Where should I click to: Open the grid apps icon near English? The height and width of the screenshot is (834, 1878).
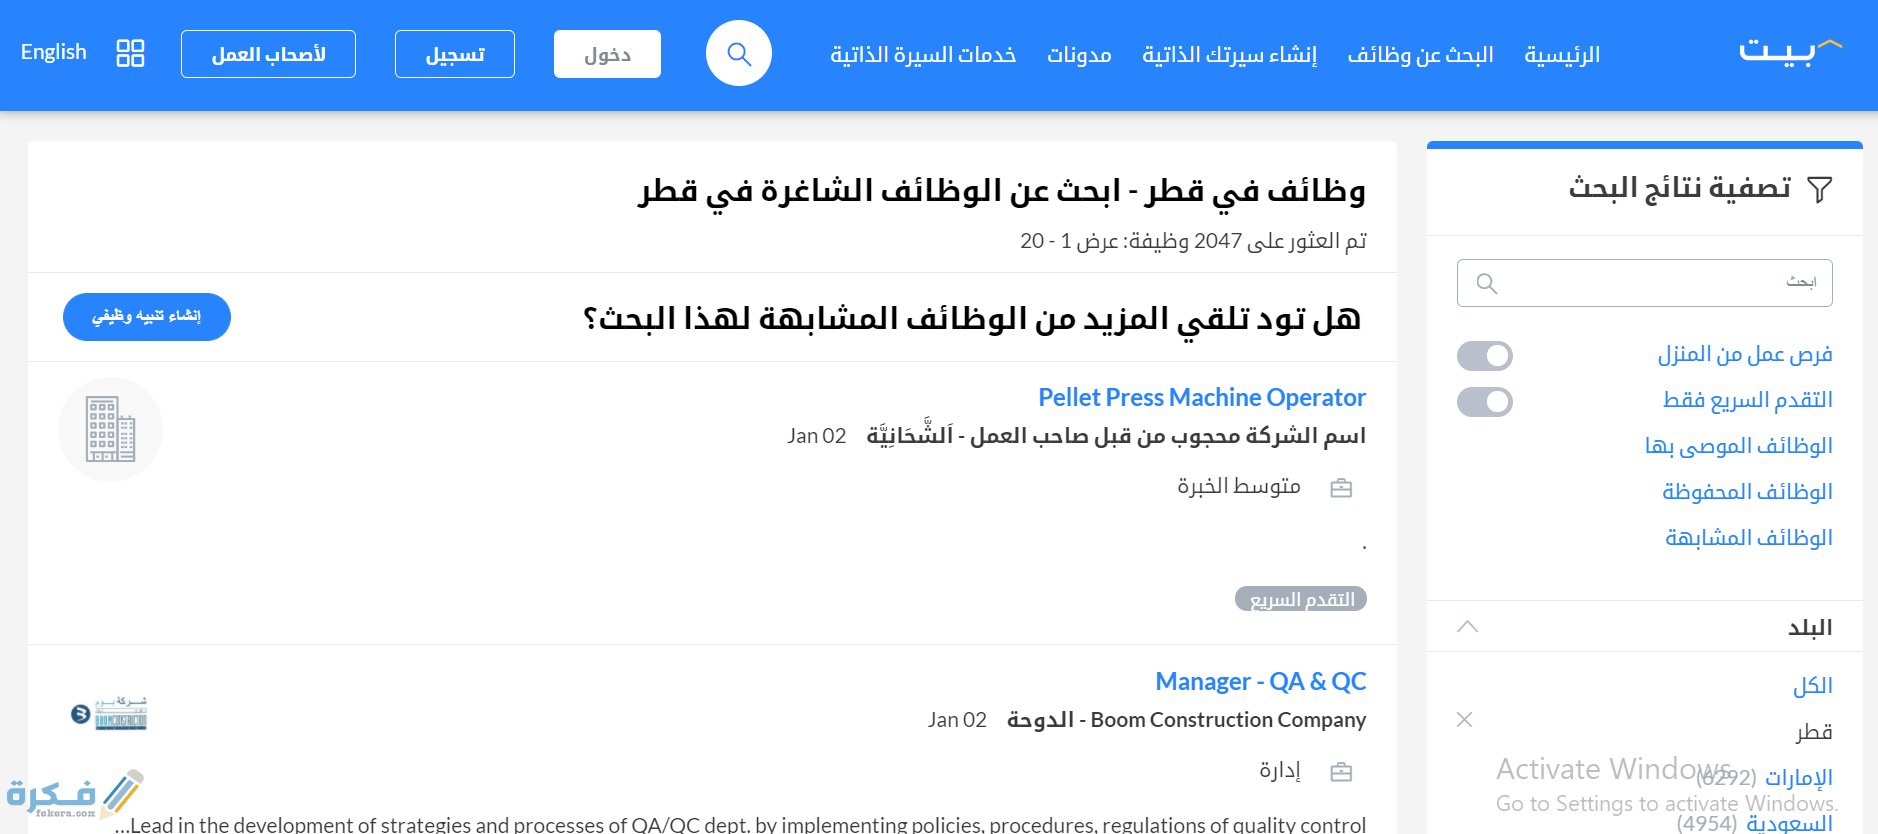130,53
